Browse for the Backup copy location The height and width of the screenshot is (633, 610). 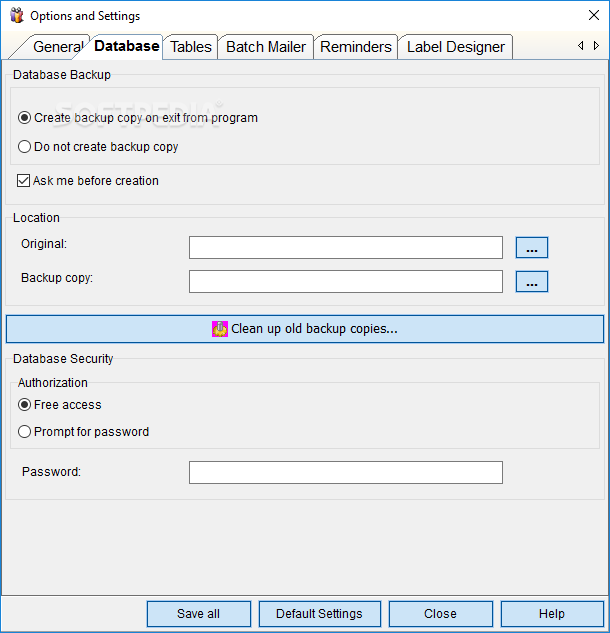tap(532, 281)
